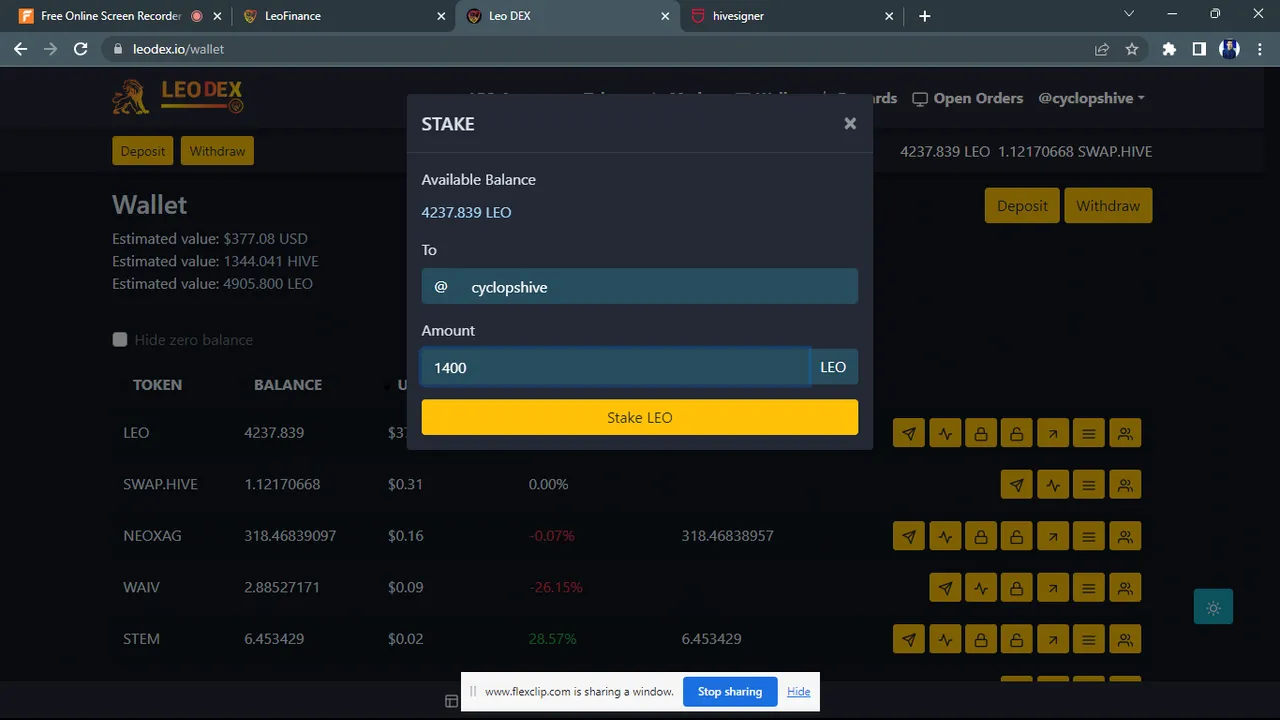This screenshot has height=720, width=1280.
Task: Click the open lock unstake icon in NEOXAG row
Action: point(1016,536)
